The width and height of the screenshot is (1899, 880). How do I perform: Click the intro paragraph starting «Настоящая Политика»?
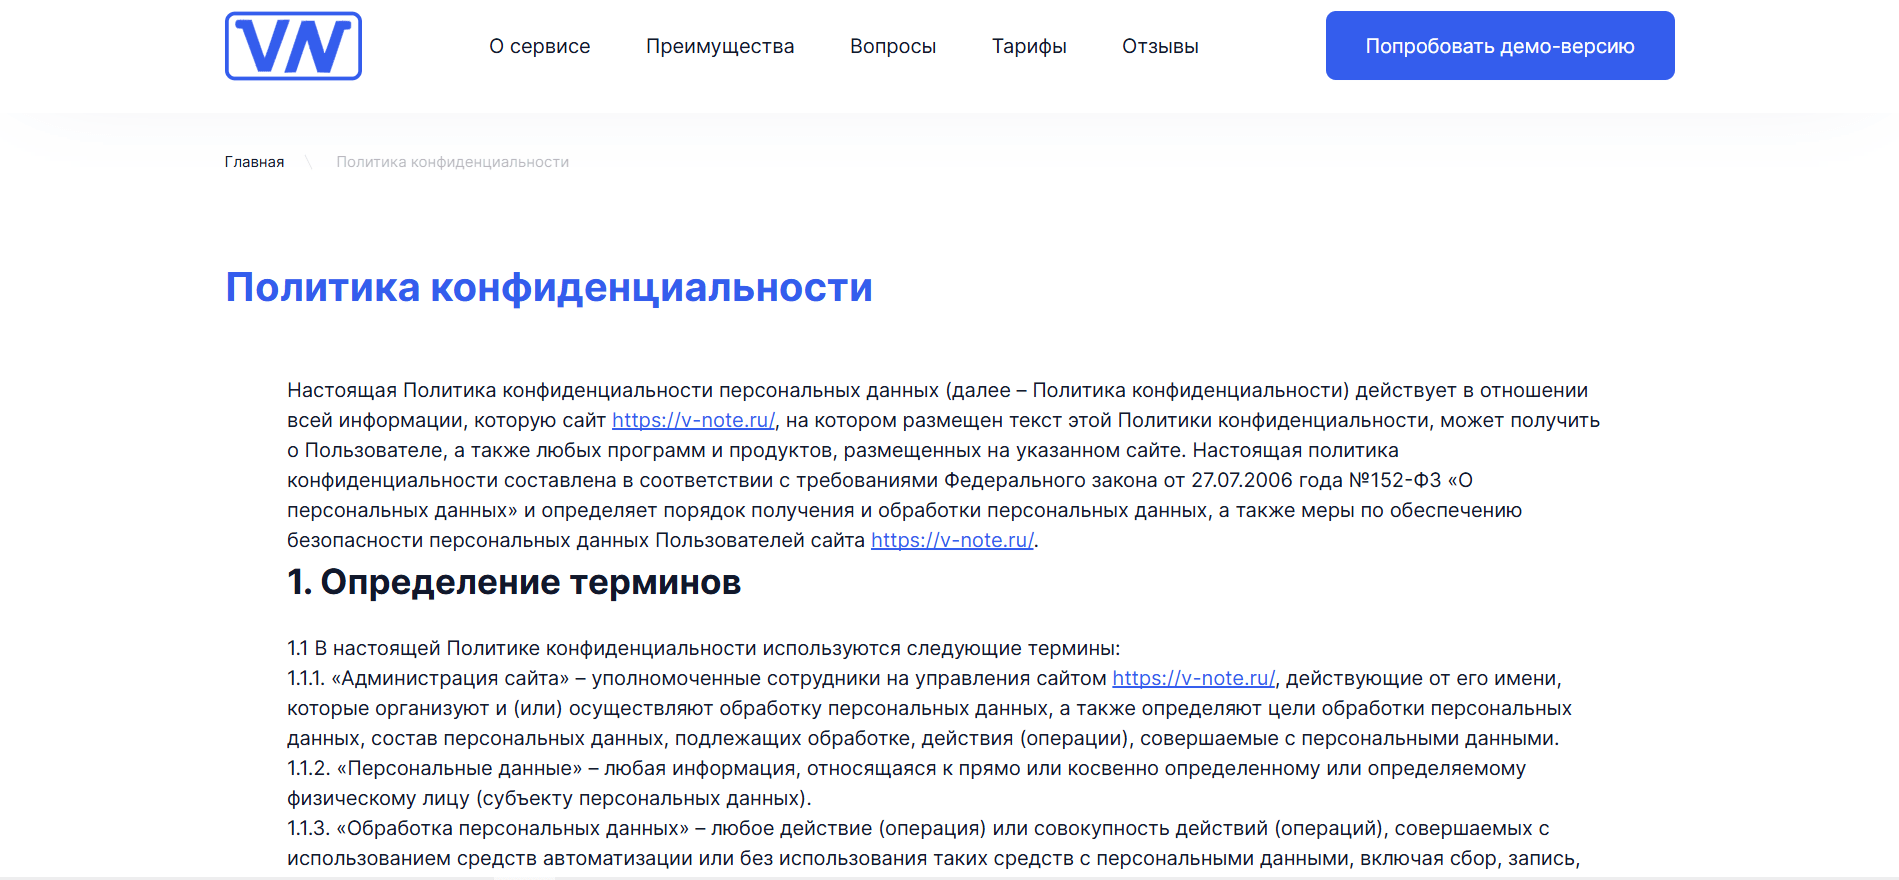tap(943, 465)
